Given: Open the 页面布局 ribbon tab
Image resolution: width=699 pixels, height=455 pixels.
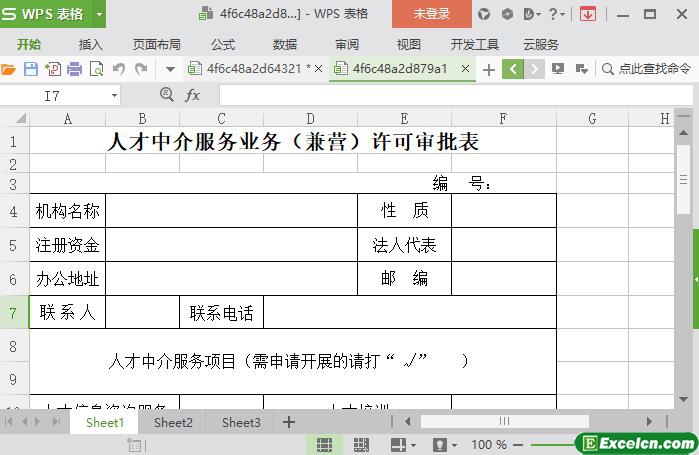Looking at the screenshot, I should (156, 45).
